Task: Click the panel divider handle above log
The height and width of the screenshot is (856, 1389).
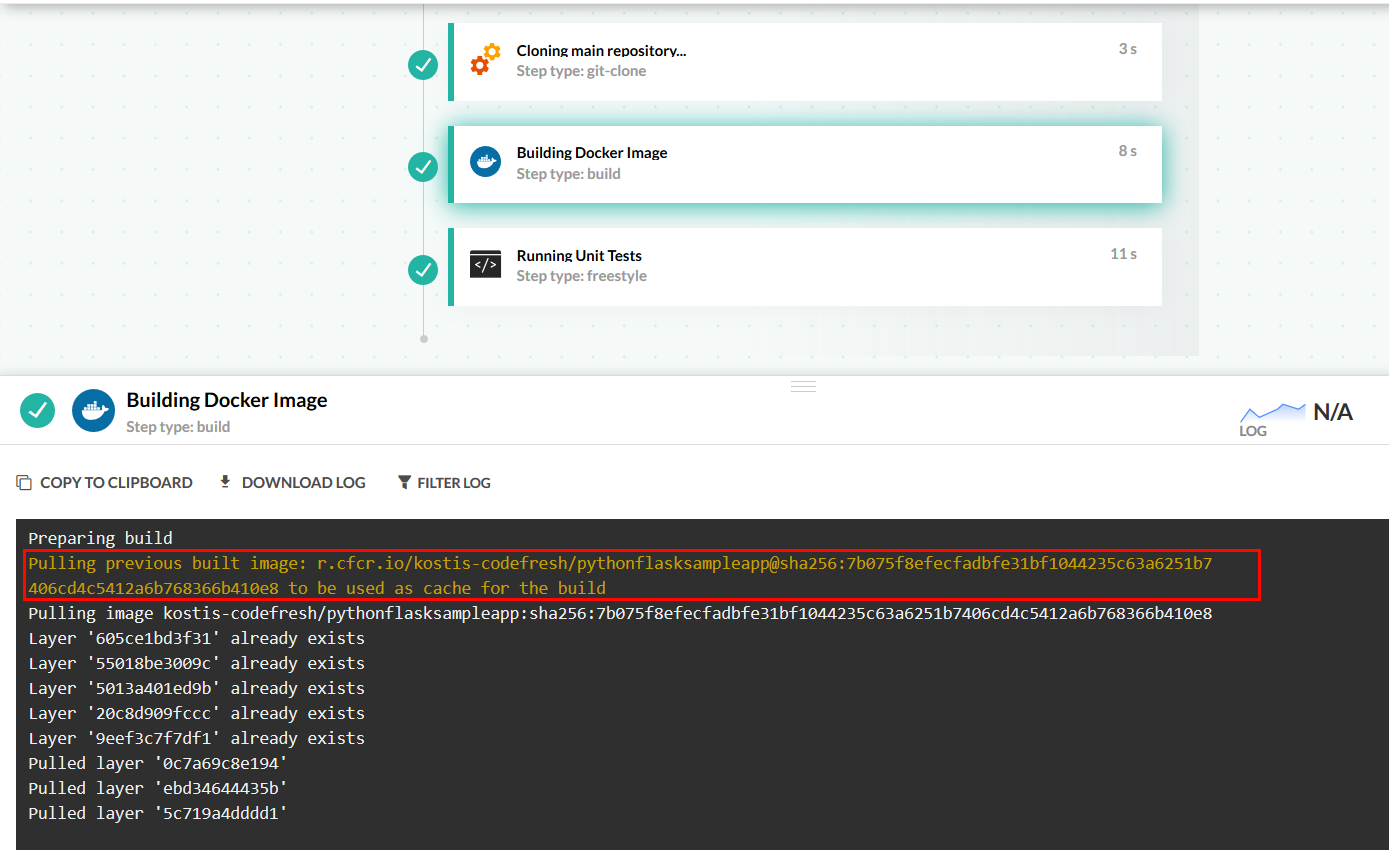Action: point(804,386)
